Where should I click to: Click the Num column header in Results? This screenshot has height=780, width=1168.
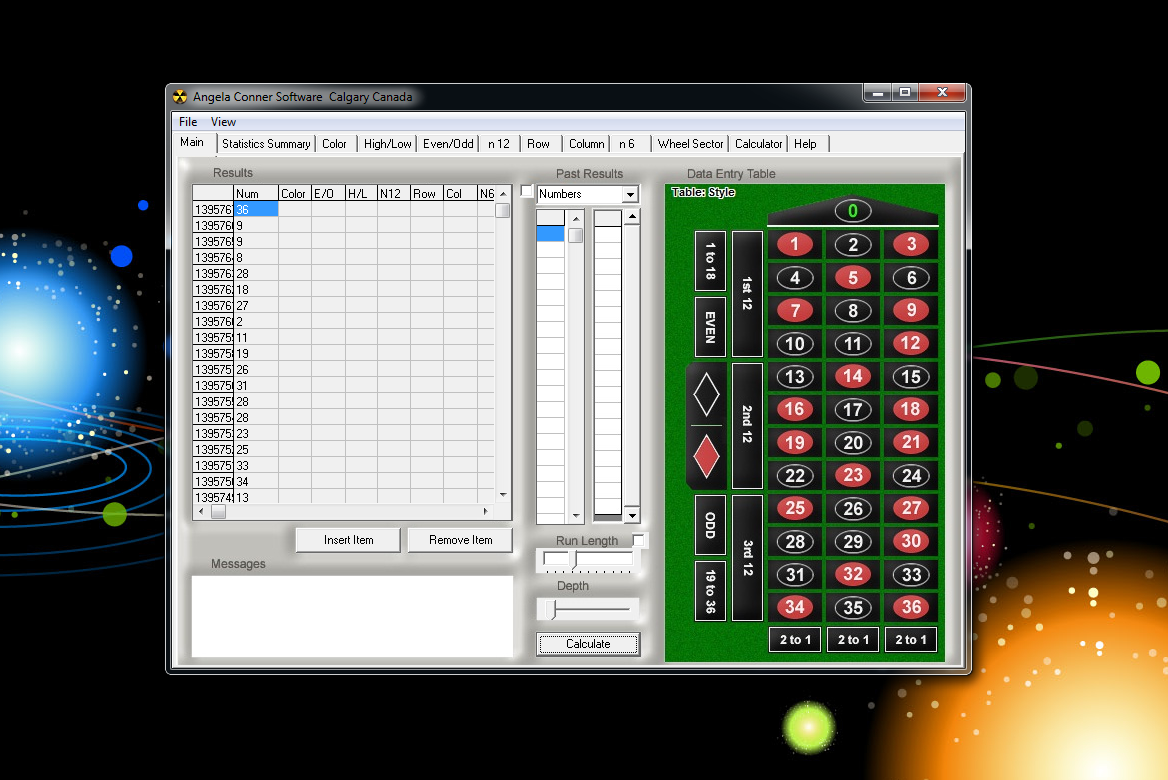tap(256, 194)
